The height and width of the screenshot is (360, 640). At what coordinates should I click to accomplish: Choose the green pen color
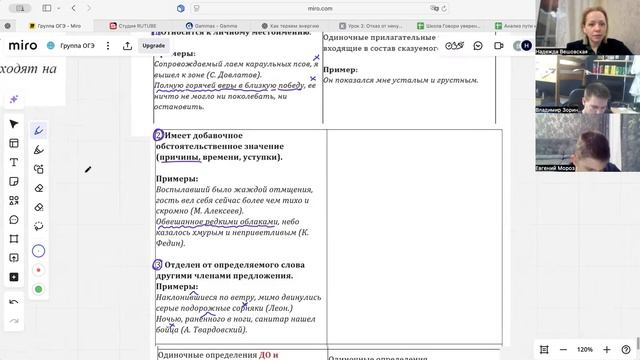click(38, 289)
